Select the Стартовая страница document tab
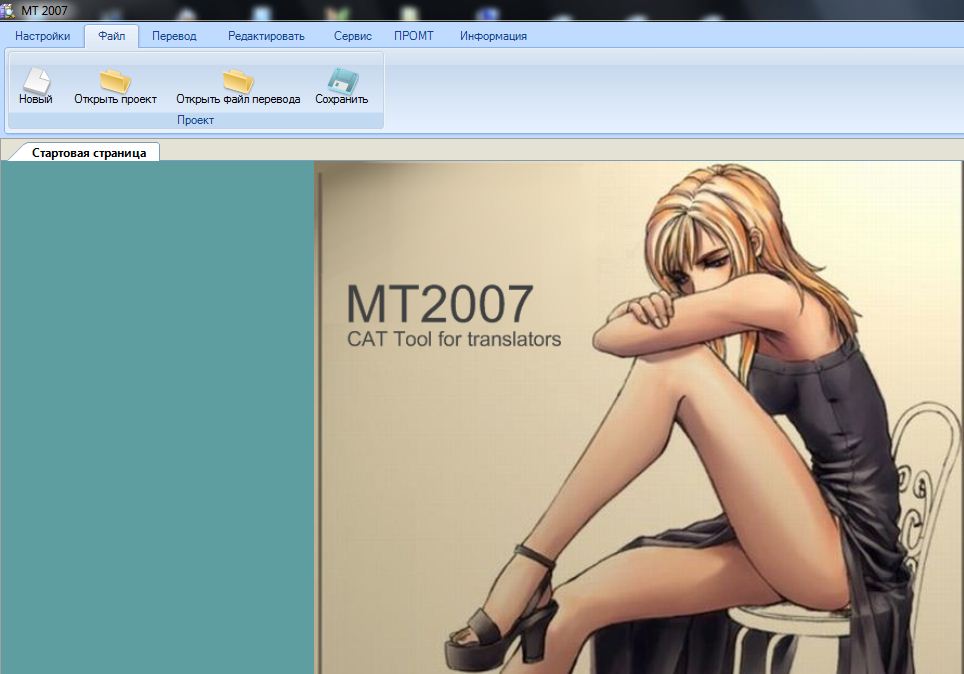This screenshot has height=674, width=964. click(89, 153)
